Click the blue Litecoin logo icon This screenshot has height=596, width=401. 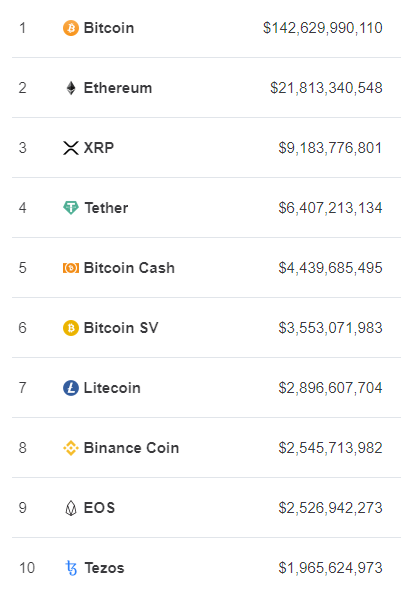pyautogui.click(x=71, y=388)
